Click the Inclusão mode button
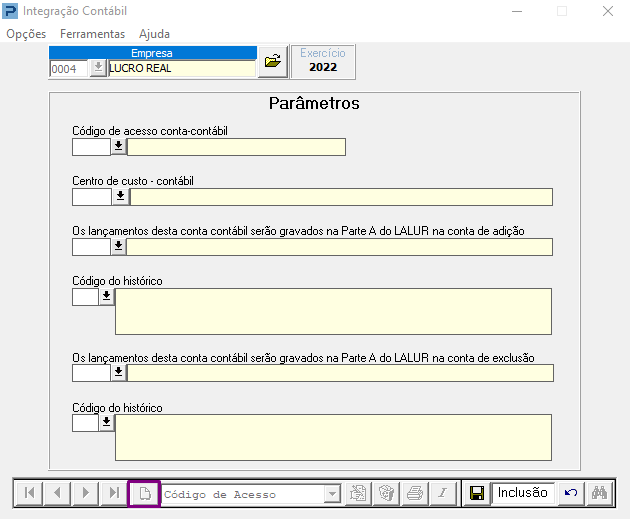 [x=523, y=492]
